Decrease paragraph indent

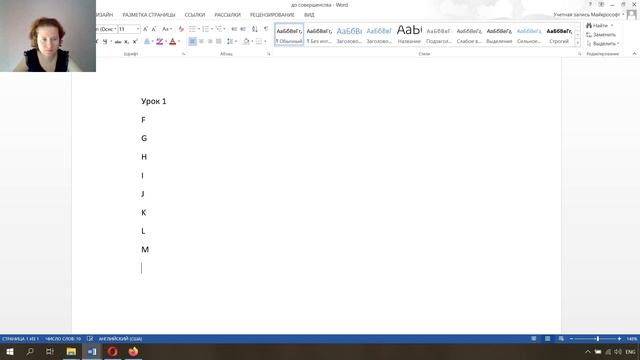(234, 29)
